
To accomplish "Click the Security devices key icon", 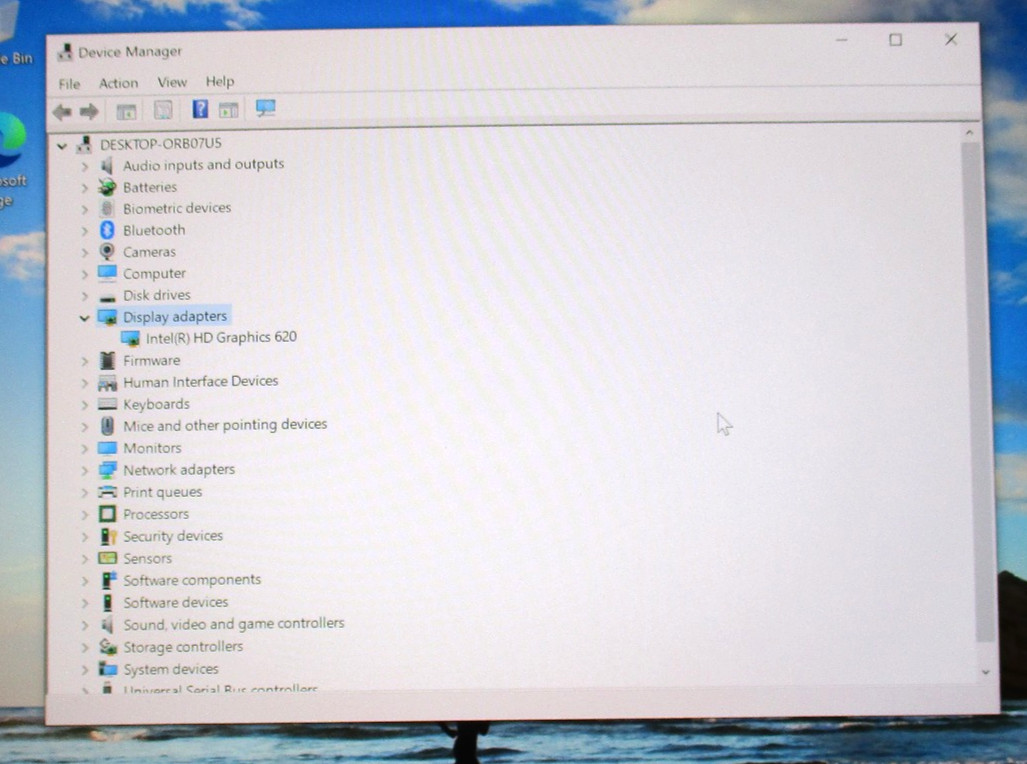I will point(108,537).
